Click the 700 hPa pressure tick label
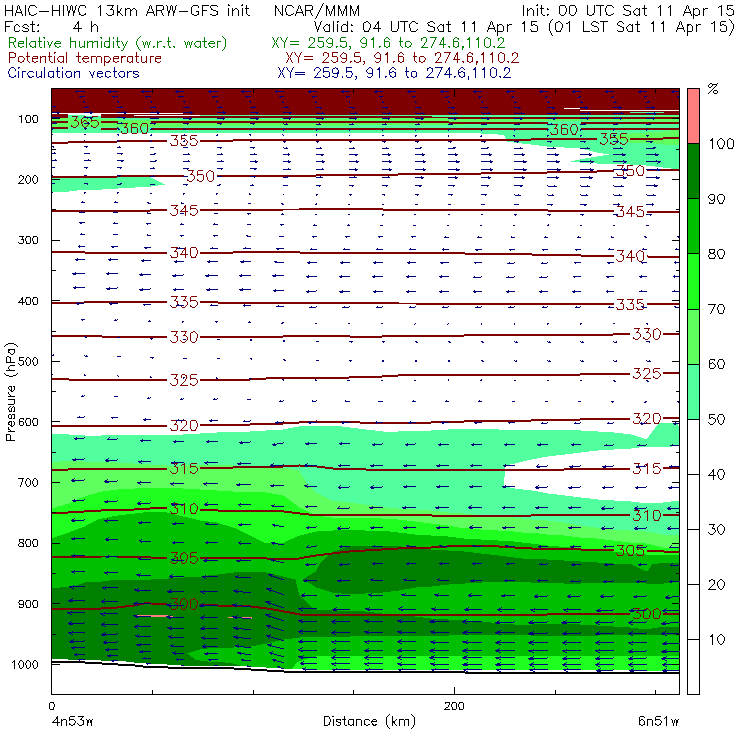This screenshot has height=740, width=740. point(28,483)
